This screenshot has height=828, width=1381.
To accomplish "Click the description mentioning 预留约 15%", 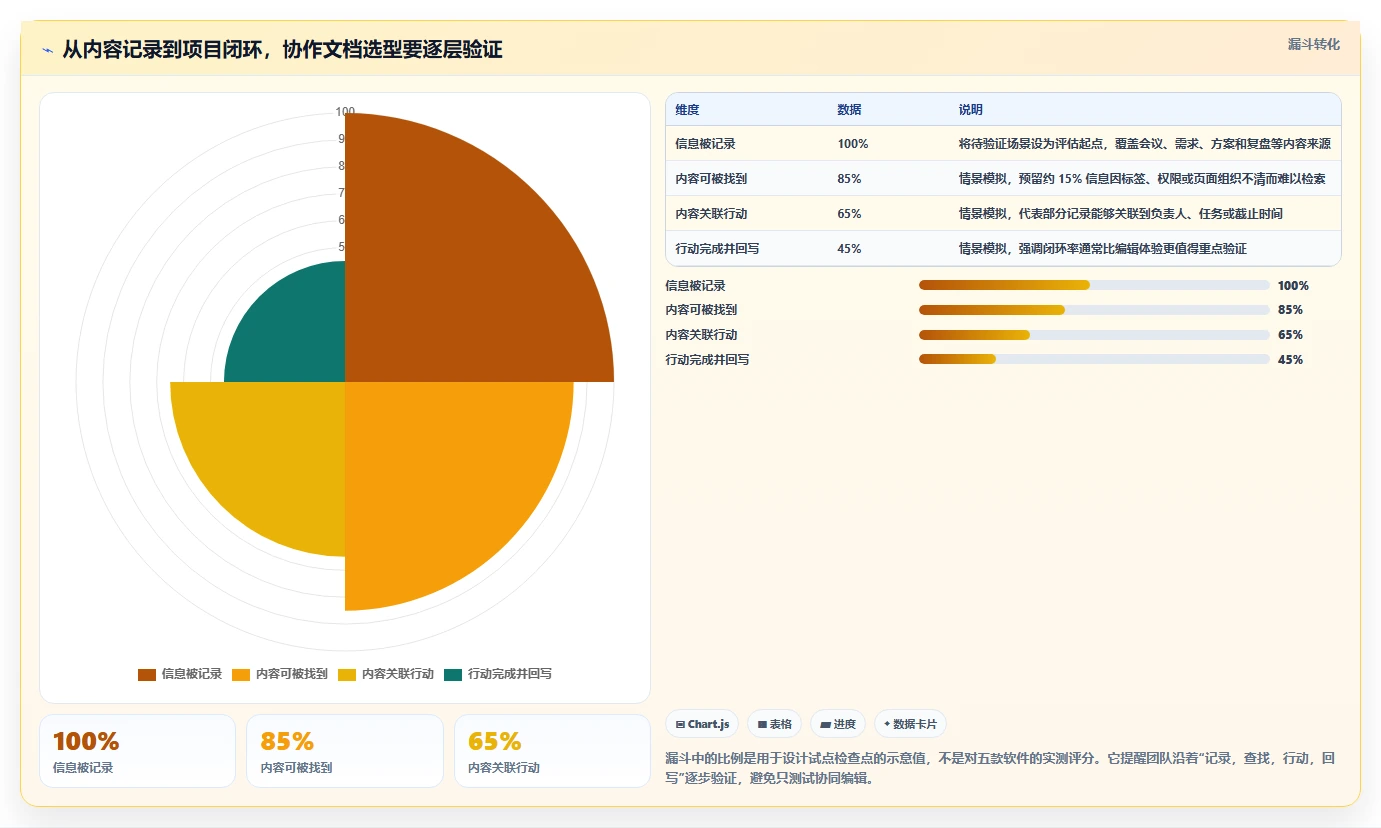I will [1142, 179].
